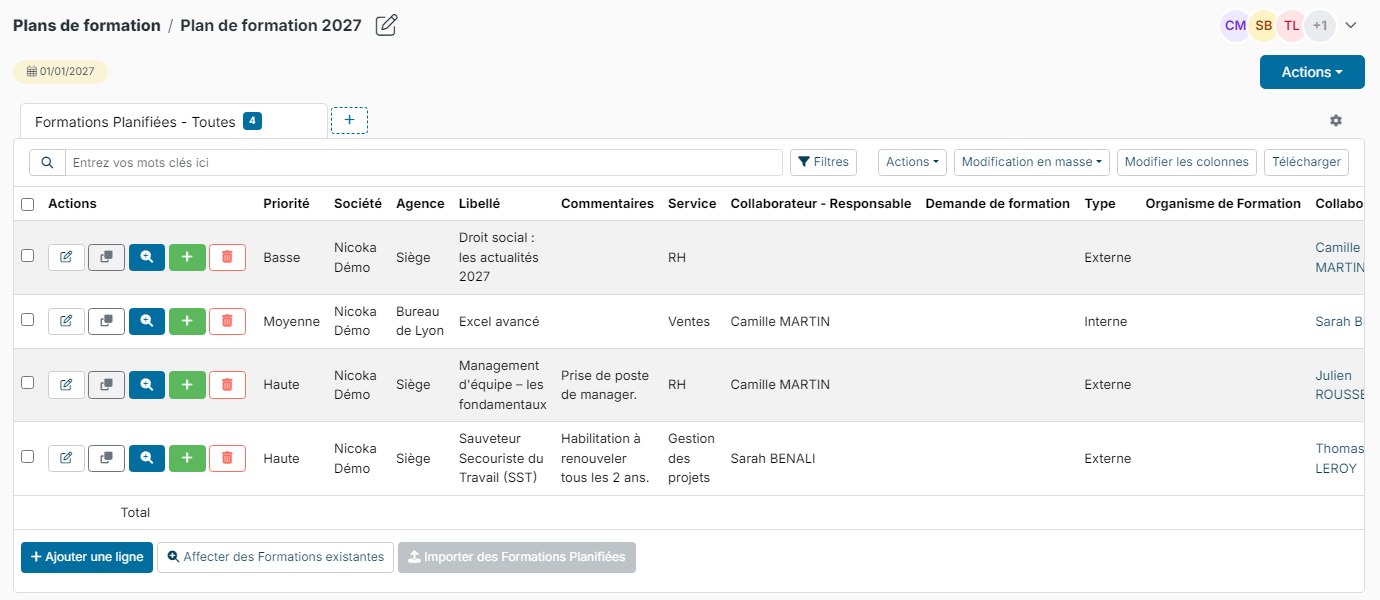Screen dimensions: 1380x600
Task: Tick the Sauveteur Secouriste row checkbox
Action: pyautogui.click(x=28, y=457)
